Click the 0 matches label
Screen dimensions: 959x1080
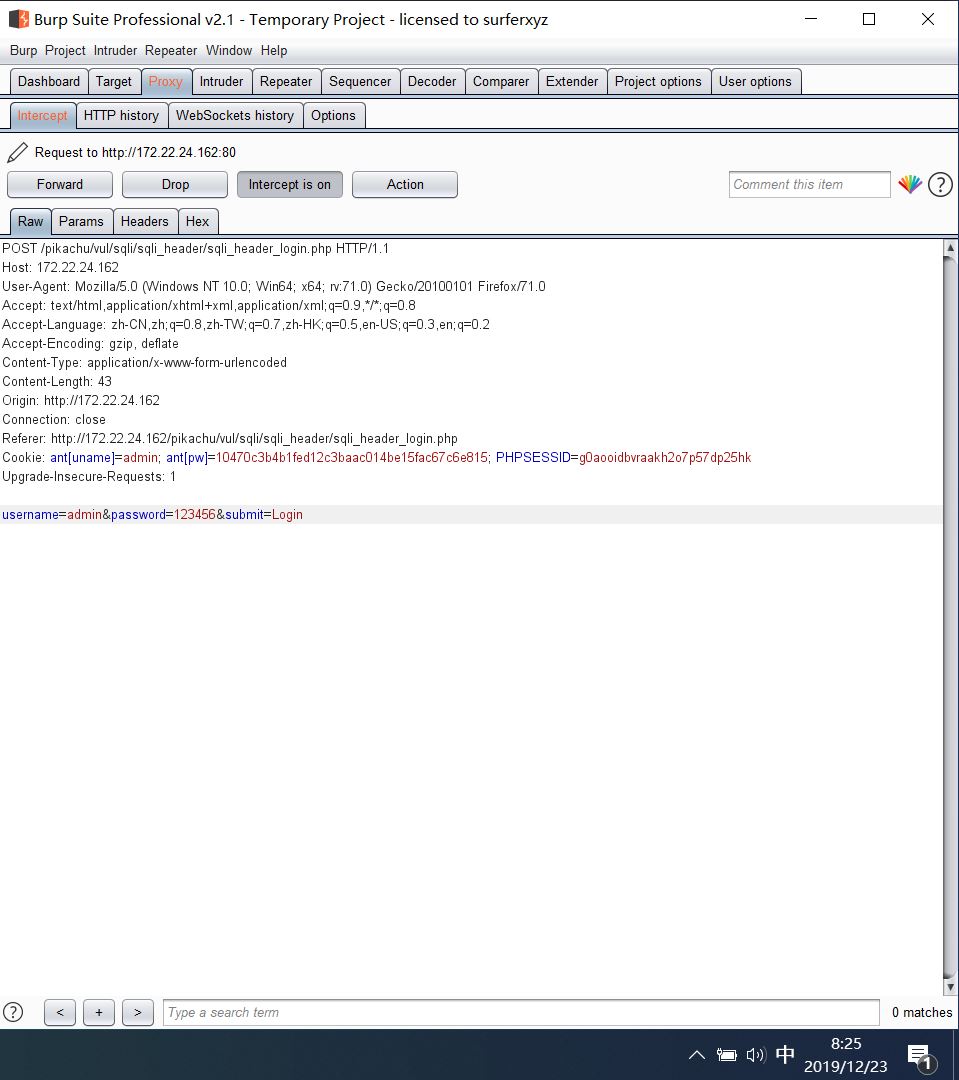point(922,1012)
